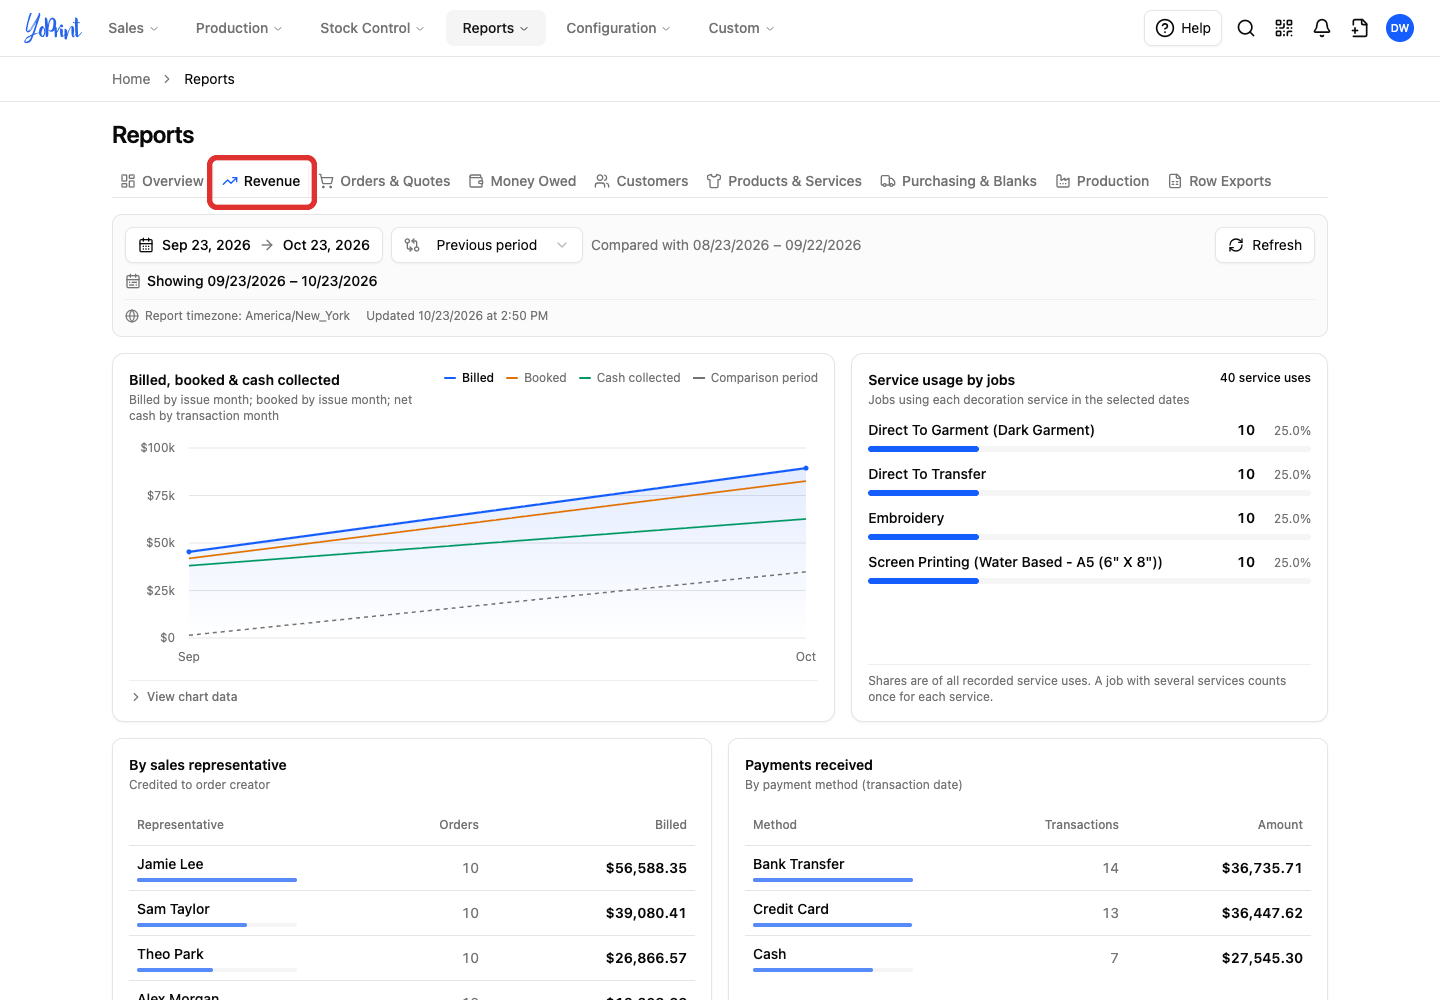Switch to the Revenue tab
This screenshot has width=1440, height=1000.
coord(262,181)
